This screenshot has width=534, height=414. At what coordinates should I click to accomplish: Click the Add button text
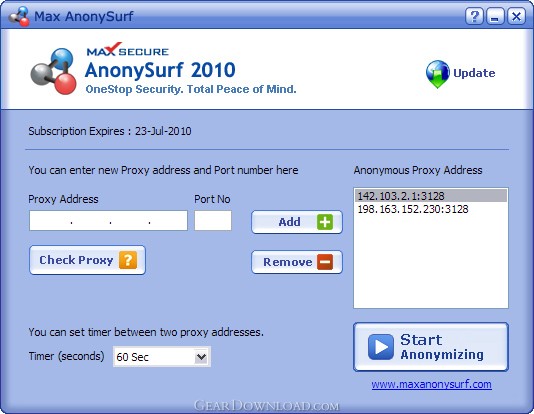coord(289,222)
